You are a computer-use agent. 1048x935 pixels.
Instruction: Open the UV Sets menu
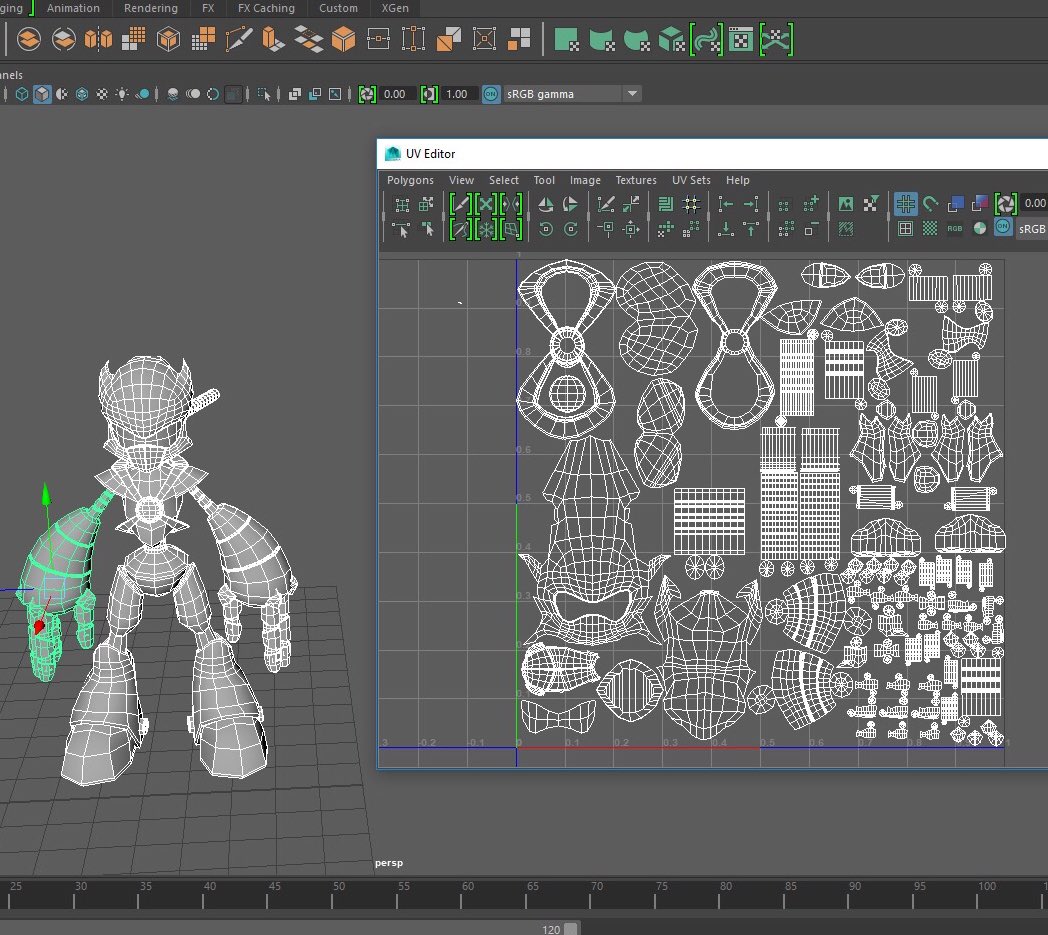tap(691, 180)
